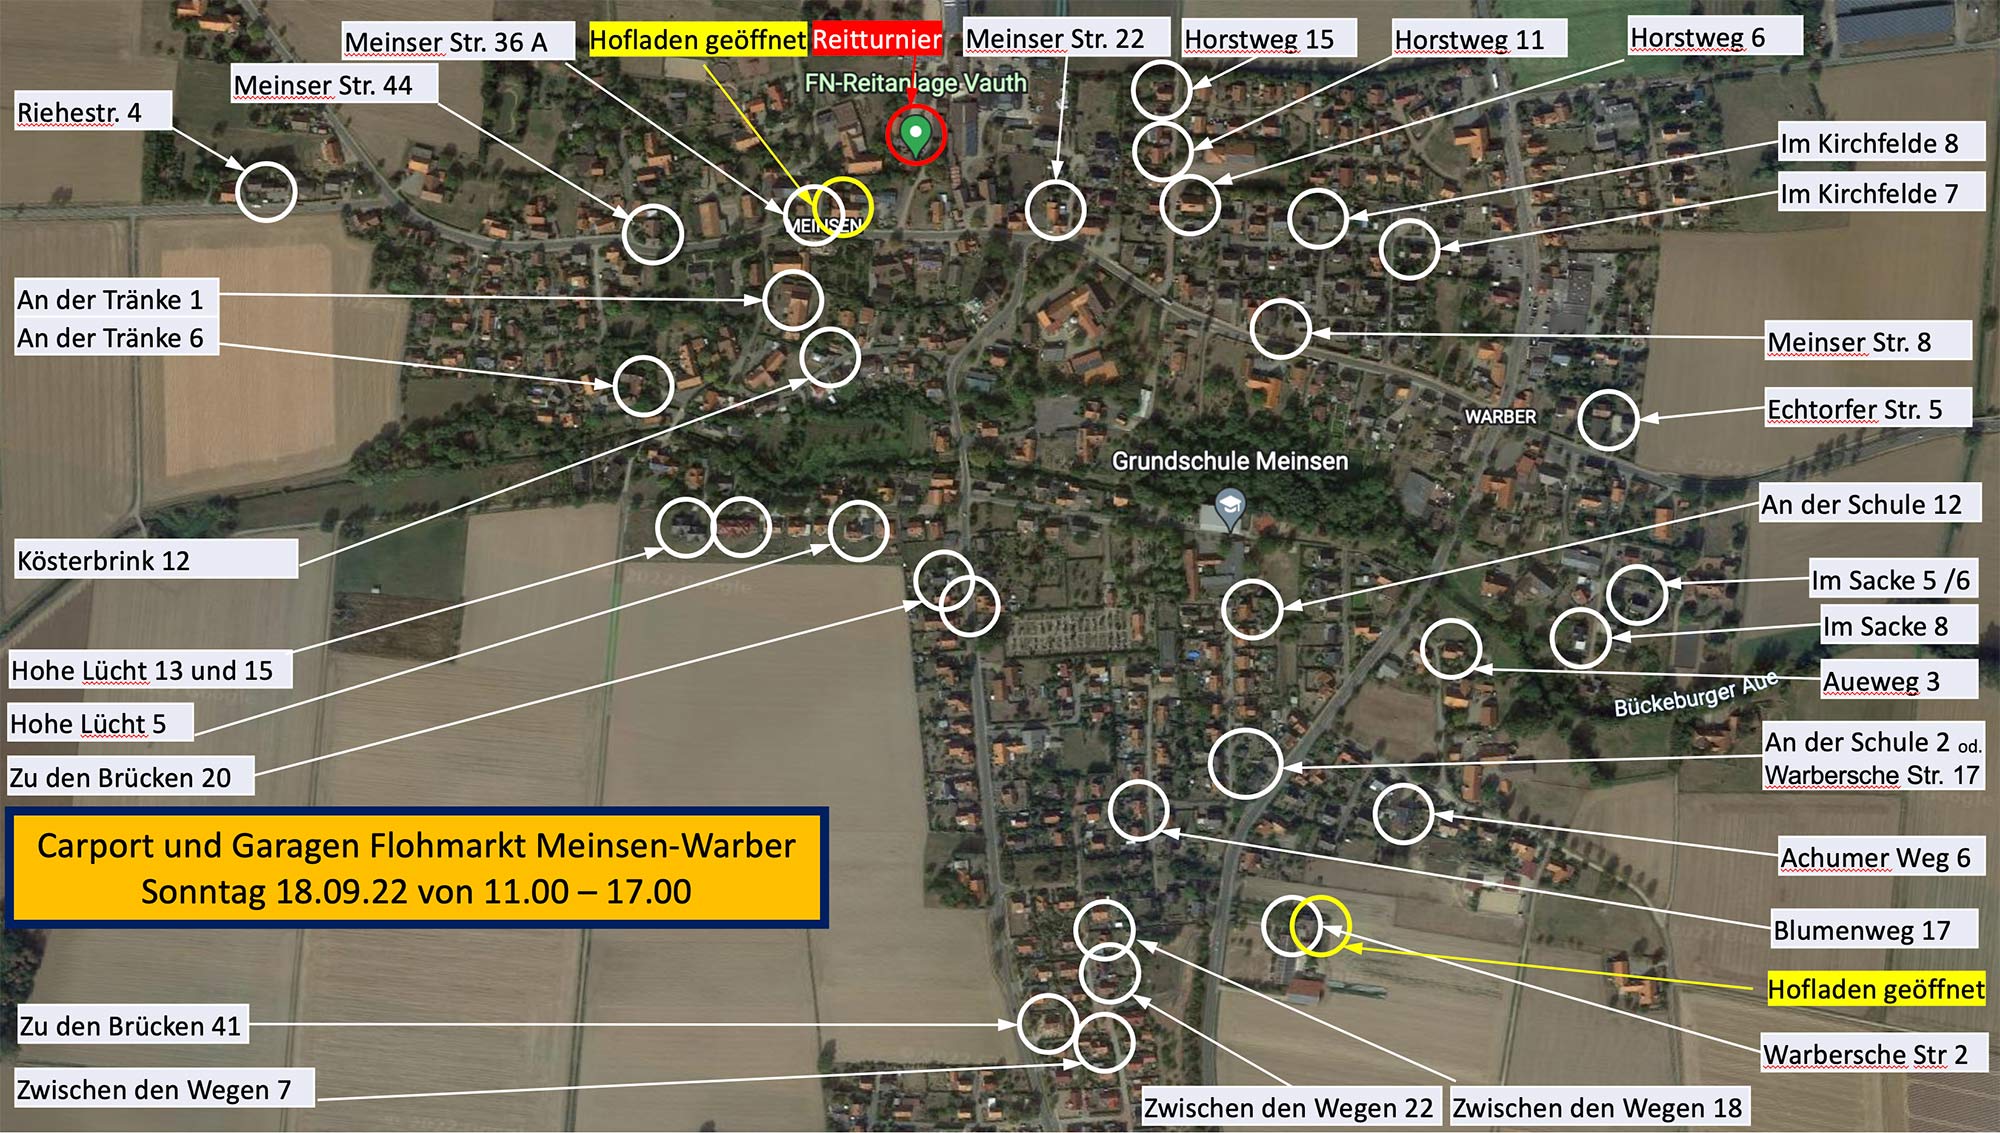Image resolution: width=2000 pixels, height=1133 pixels.
Task: Click the yellow circle marker near Warbersche Str 2
Action: pyautogui.click(x=1320, y=926)
